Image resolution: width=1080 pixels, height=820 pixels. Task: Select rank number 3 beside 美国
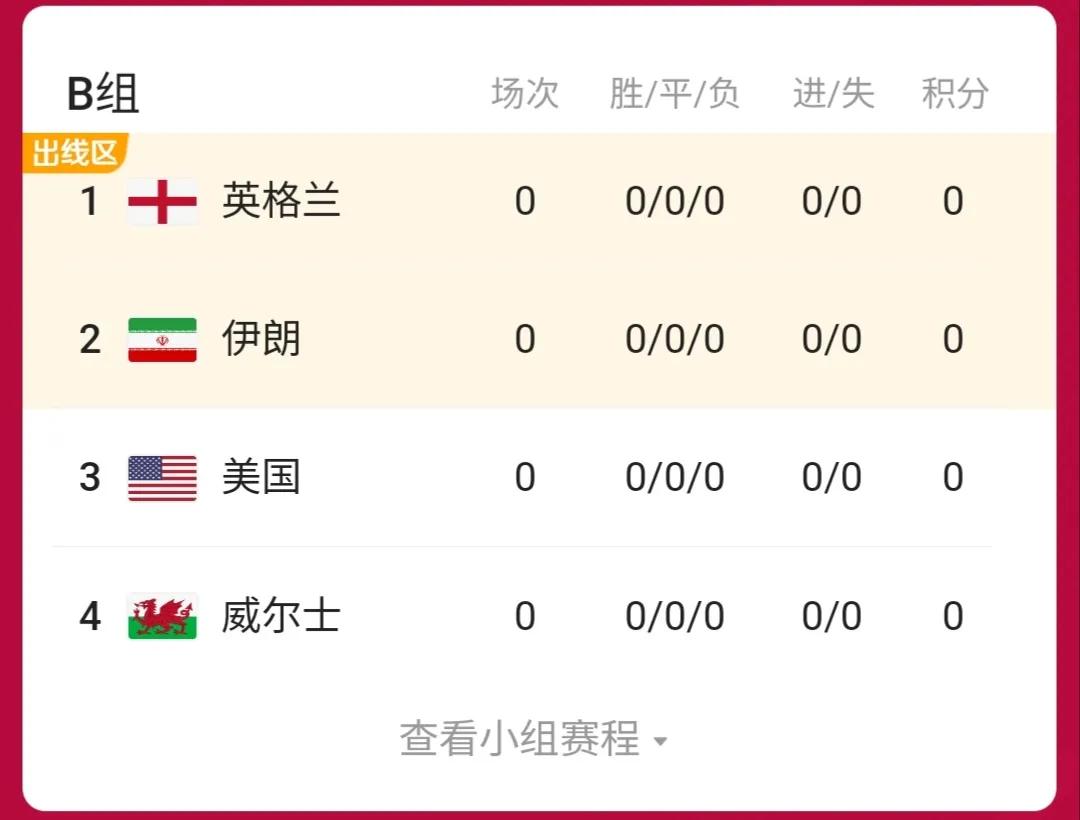click(x=90, y=477)
